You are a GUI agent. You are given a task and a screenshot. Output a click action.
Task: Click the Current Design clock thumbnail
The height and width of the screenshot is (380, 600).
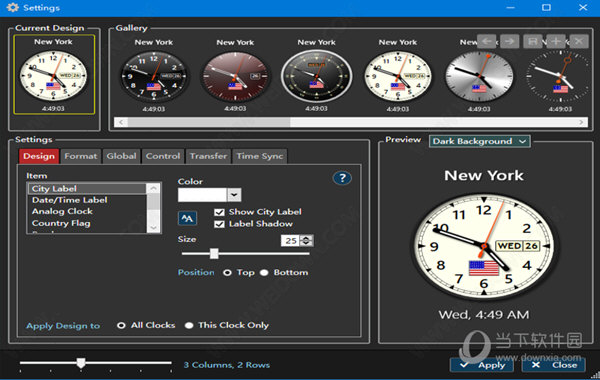(54, 75)
